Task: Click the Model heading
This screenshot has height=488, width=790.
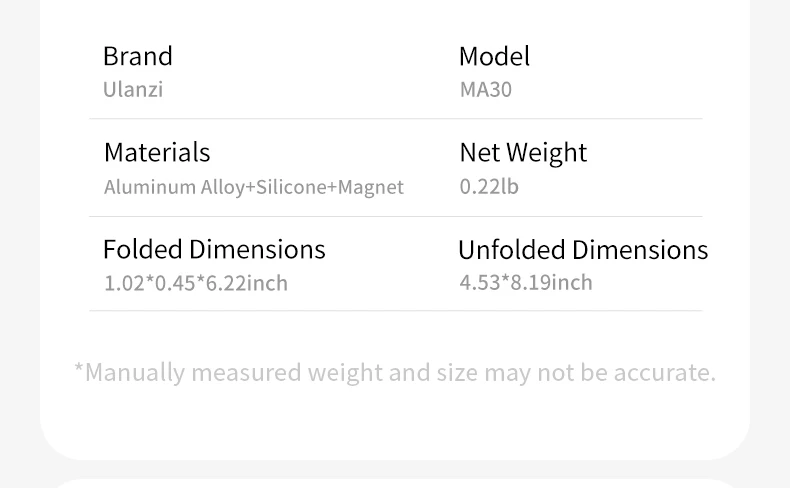Action: [494, 56]
